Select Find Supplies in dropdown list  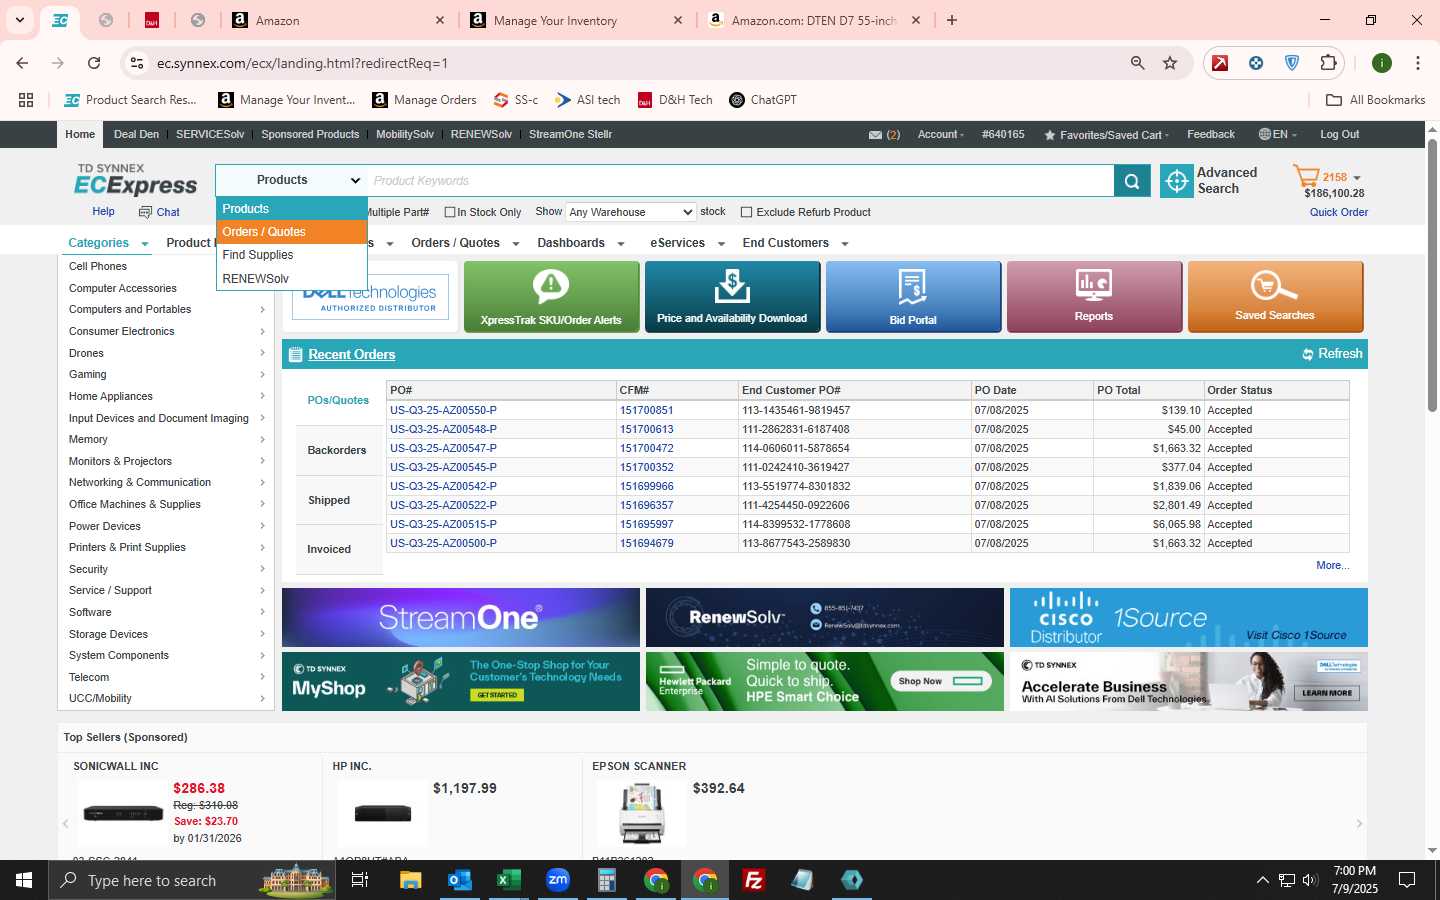pos(292,255)
